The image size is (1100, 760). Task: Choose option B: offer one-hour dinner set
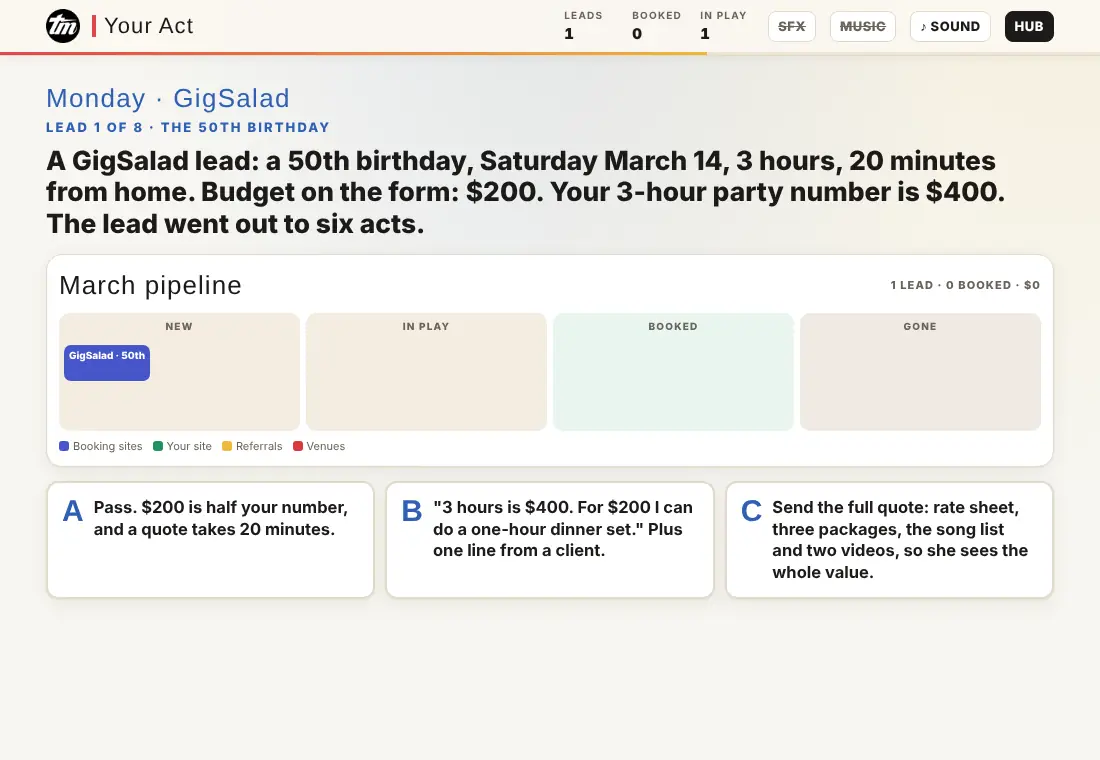pos(550,540)
